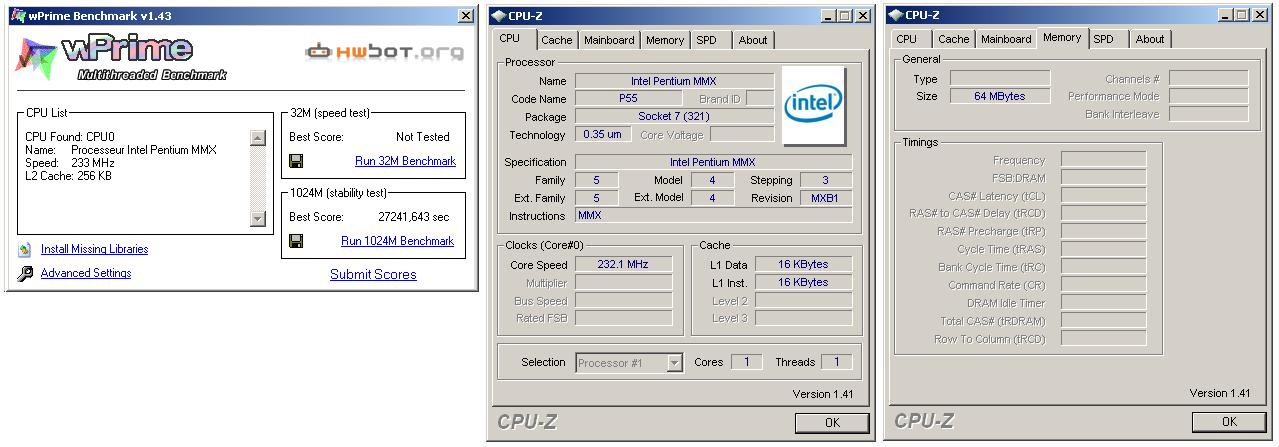Screen dimensions: 1279x447
Task: Click the Not Tested score text
Action: tap(423, 137)
